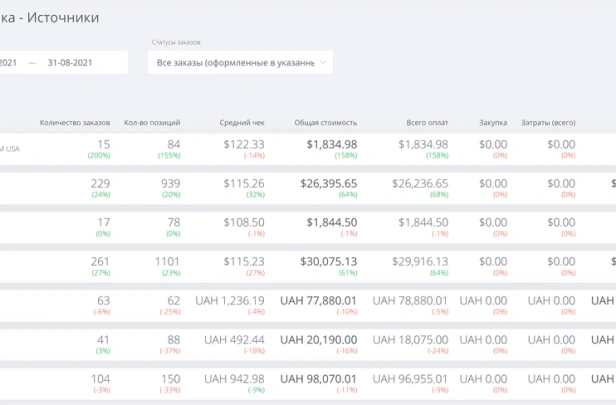
Task: Click the average check value UAH 1,236.19
Action: pyautogui.click(x=234, y=300)
